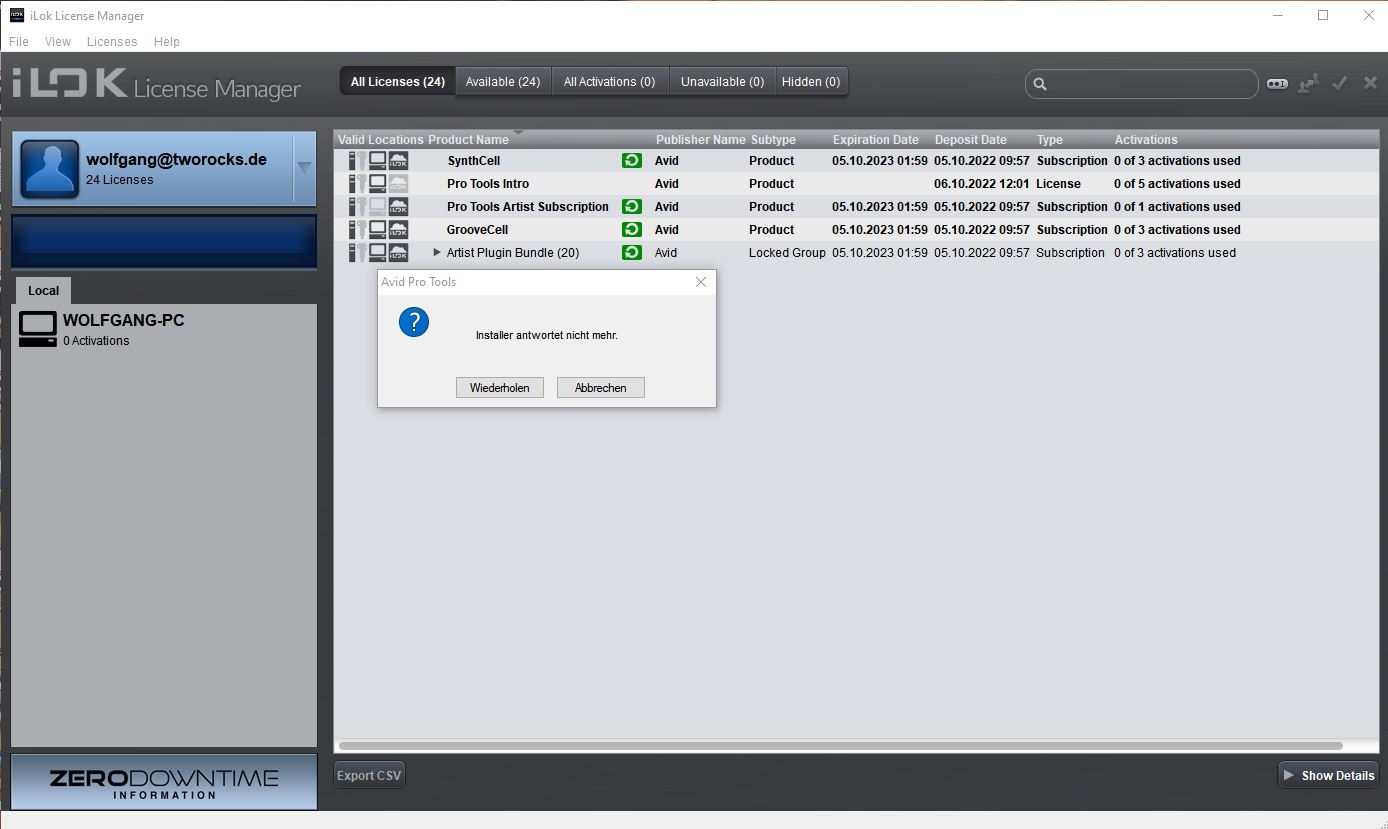Viewport: 1388px width, 829px height.
Task: Click computer location icon in Pro Tools Artist Subscription row
Action: pos(378,206)
